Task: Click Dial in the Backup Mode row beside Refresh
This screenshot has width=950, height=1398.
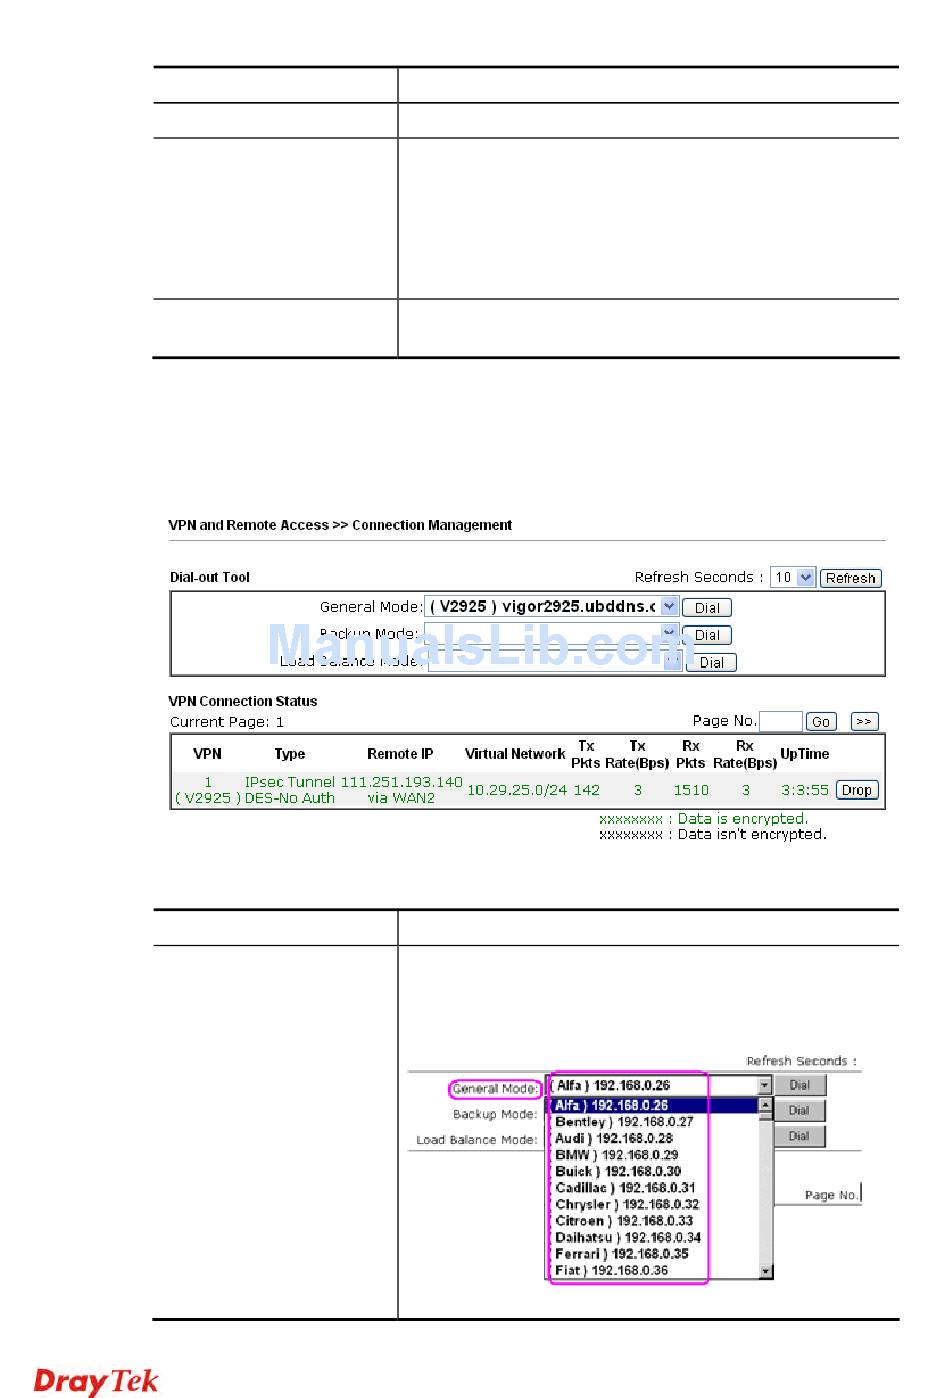Action: point(707,635)
